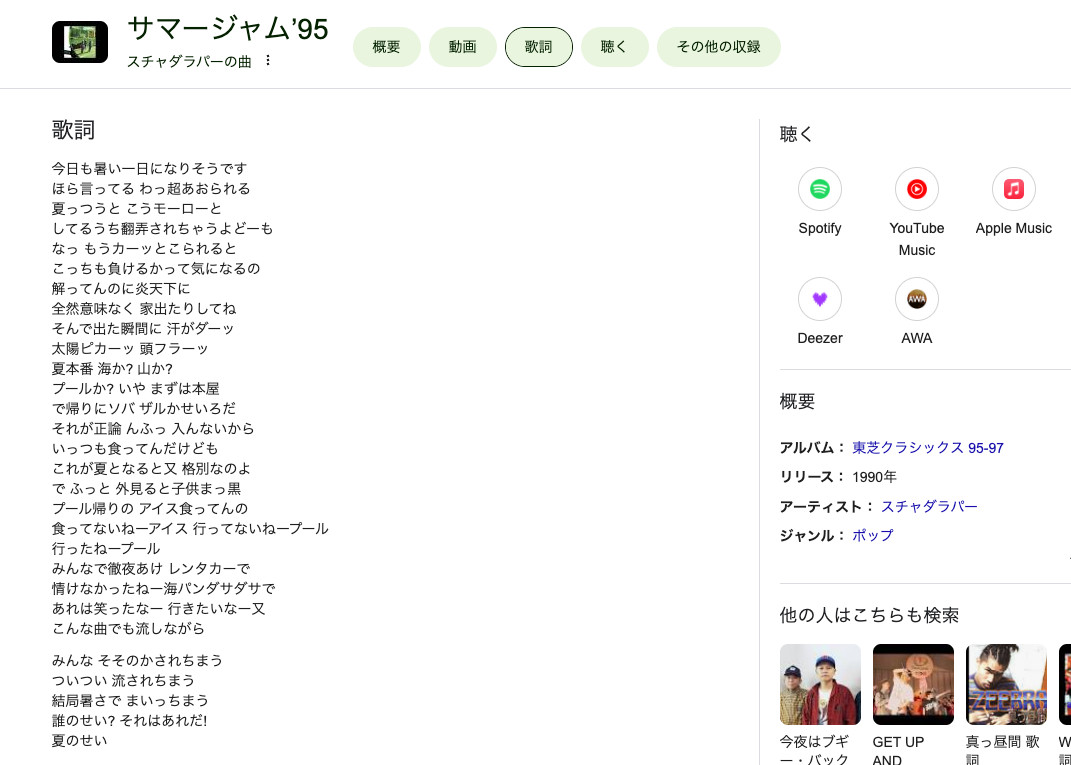1071x765 pixels.
Task: Open YouTube Music icon
Action: coord(917,189)
